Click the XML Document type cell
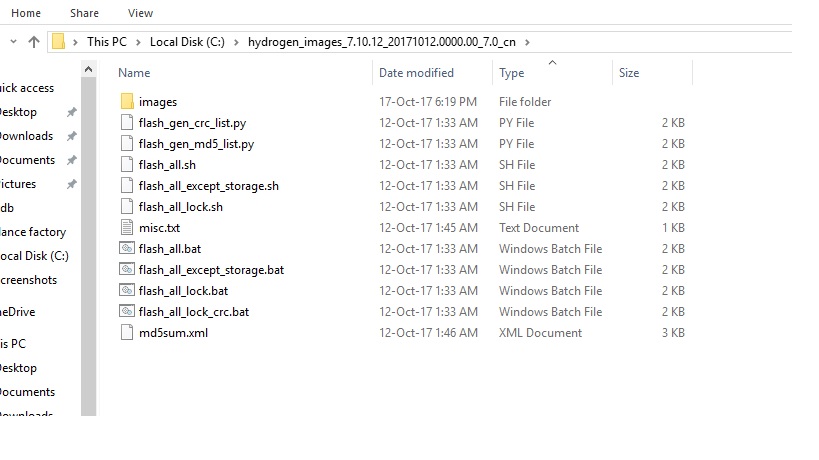This screenshot has height=460, width=819. (x=540, y=333)
